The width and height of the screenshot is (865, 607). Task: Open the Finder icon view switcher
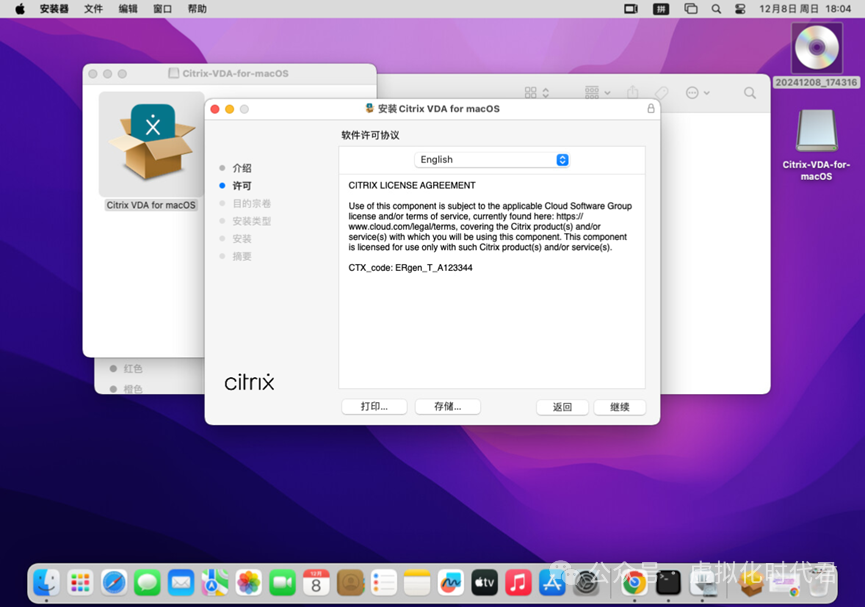(537, 93)
